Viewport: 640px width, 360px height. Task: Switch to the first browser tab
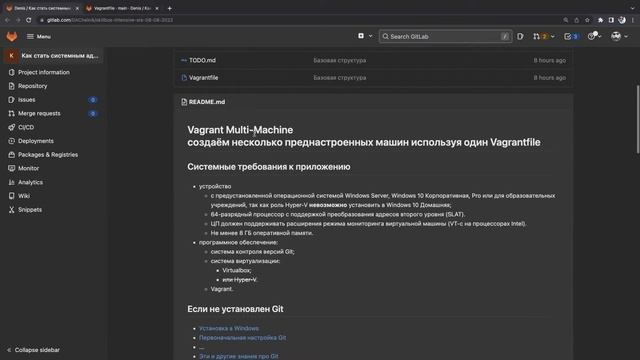43,8
